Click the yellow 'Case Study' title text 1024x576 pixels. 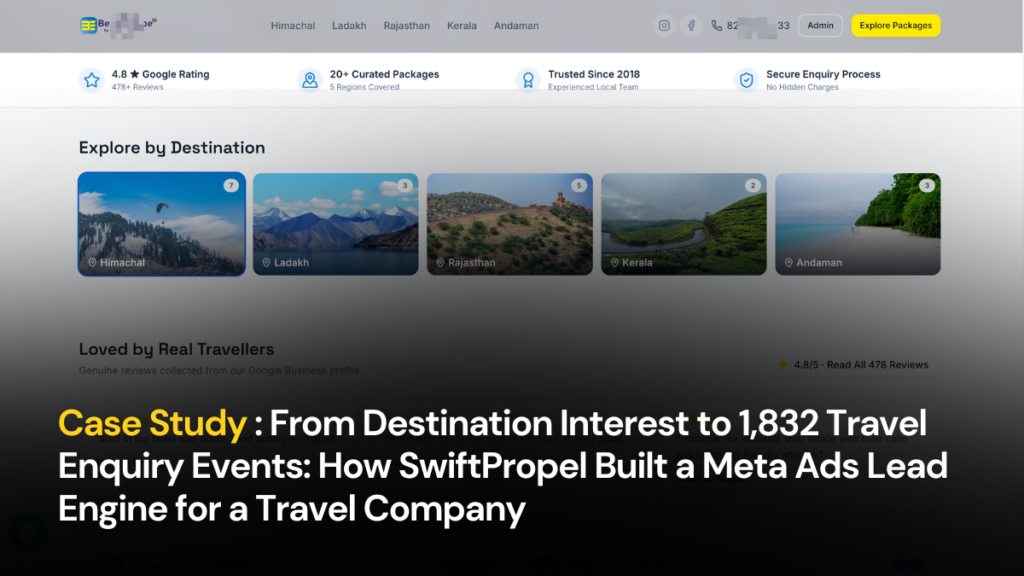152,423
